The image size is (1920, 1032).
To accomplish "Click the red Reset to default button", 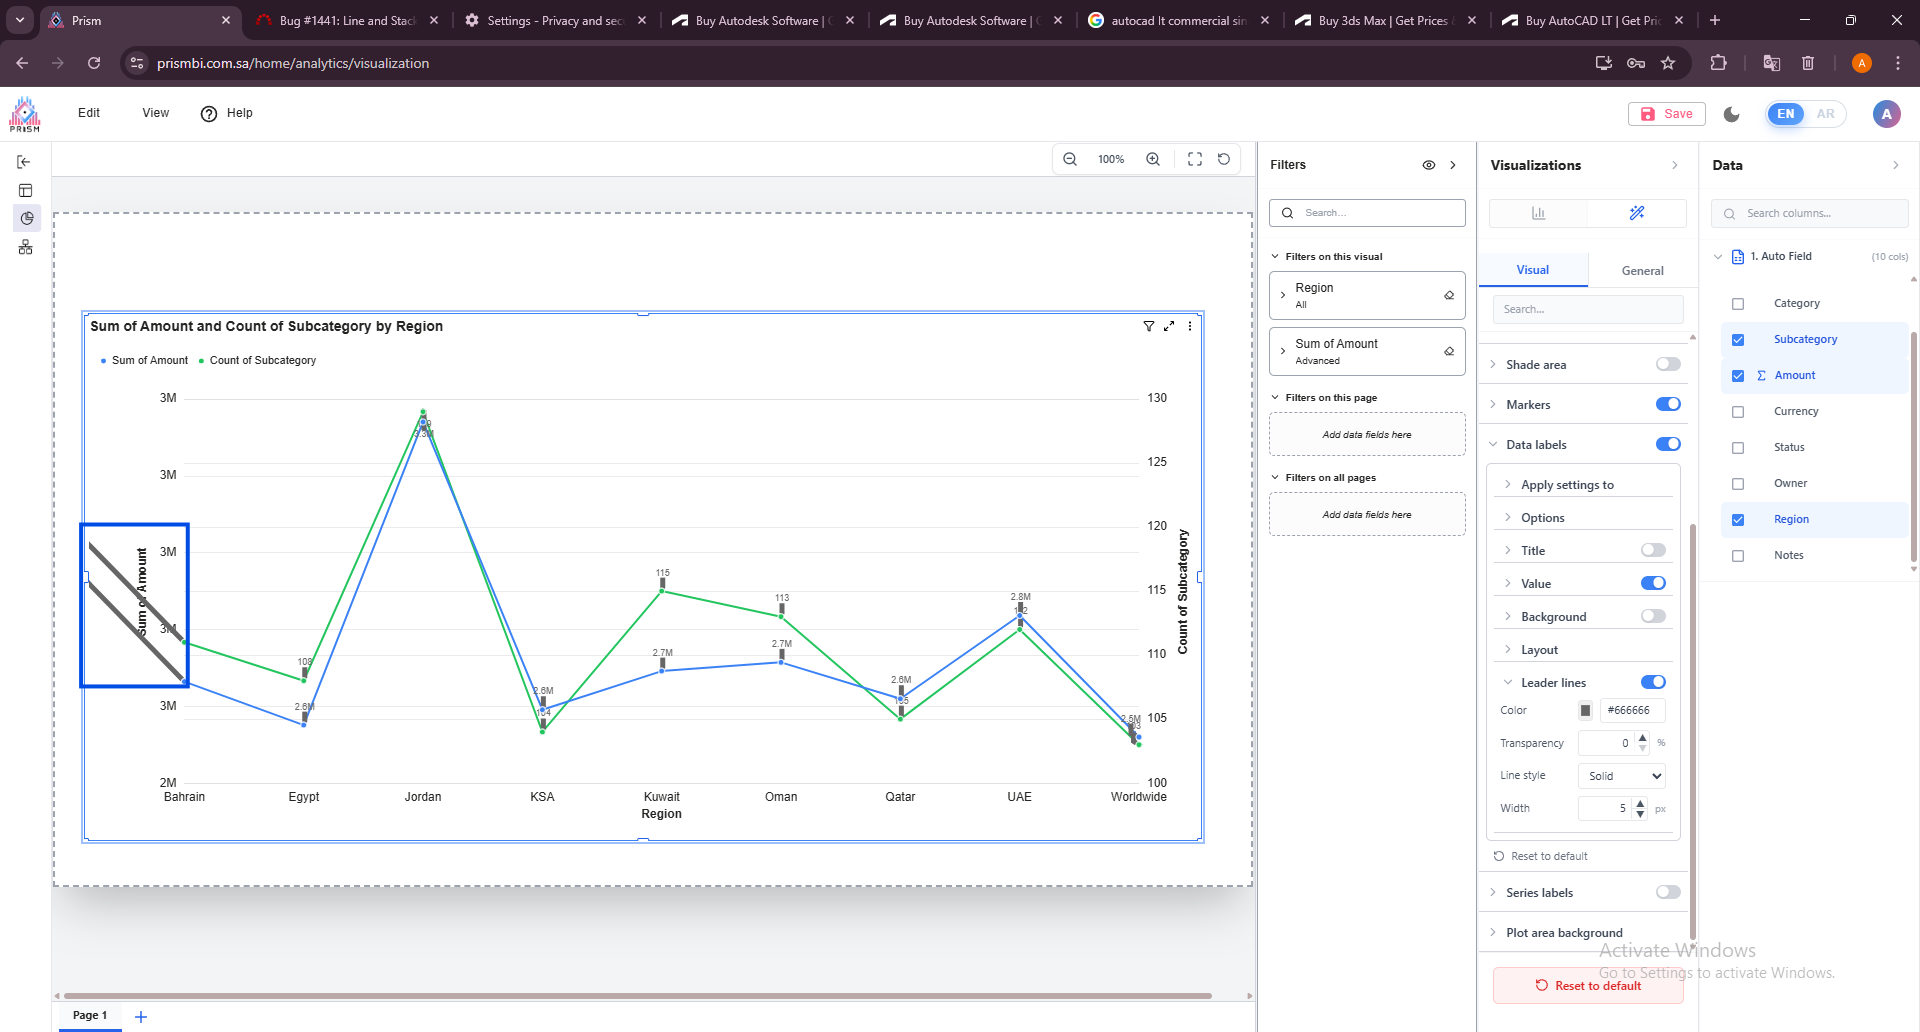I will point(1588,986).
